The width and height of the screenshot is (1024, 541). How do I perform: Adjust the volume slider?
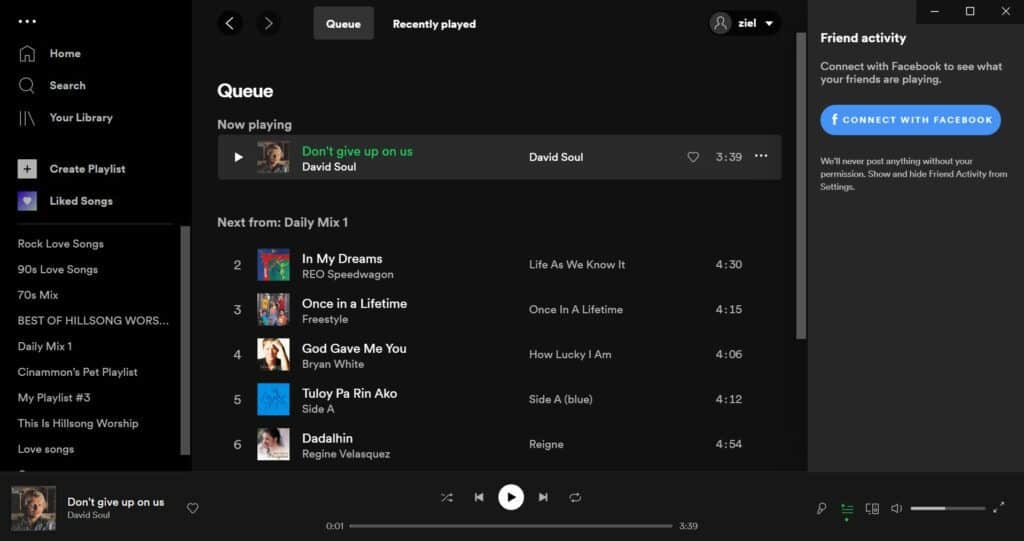click(948, 508)
